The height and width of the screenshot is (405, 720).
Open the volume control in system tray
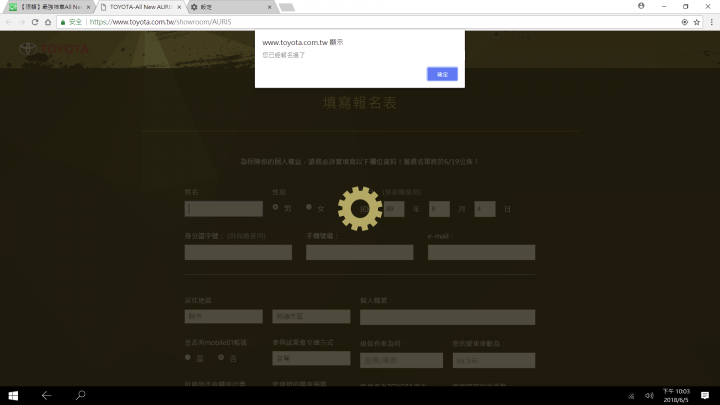point(649,396)
